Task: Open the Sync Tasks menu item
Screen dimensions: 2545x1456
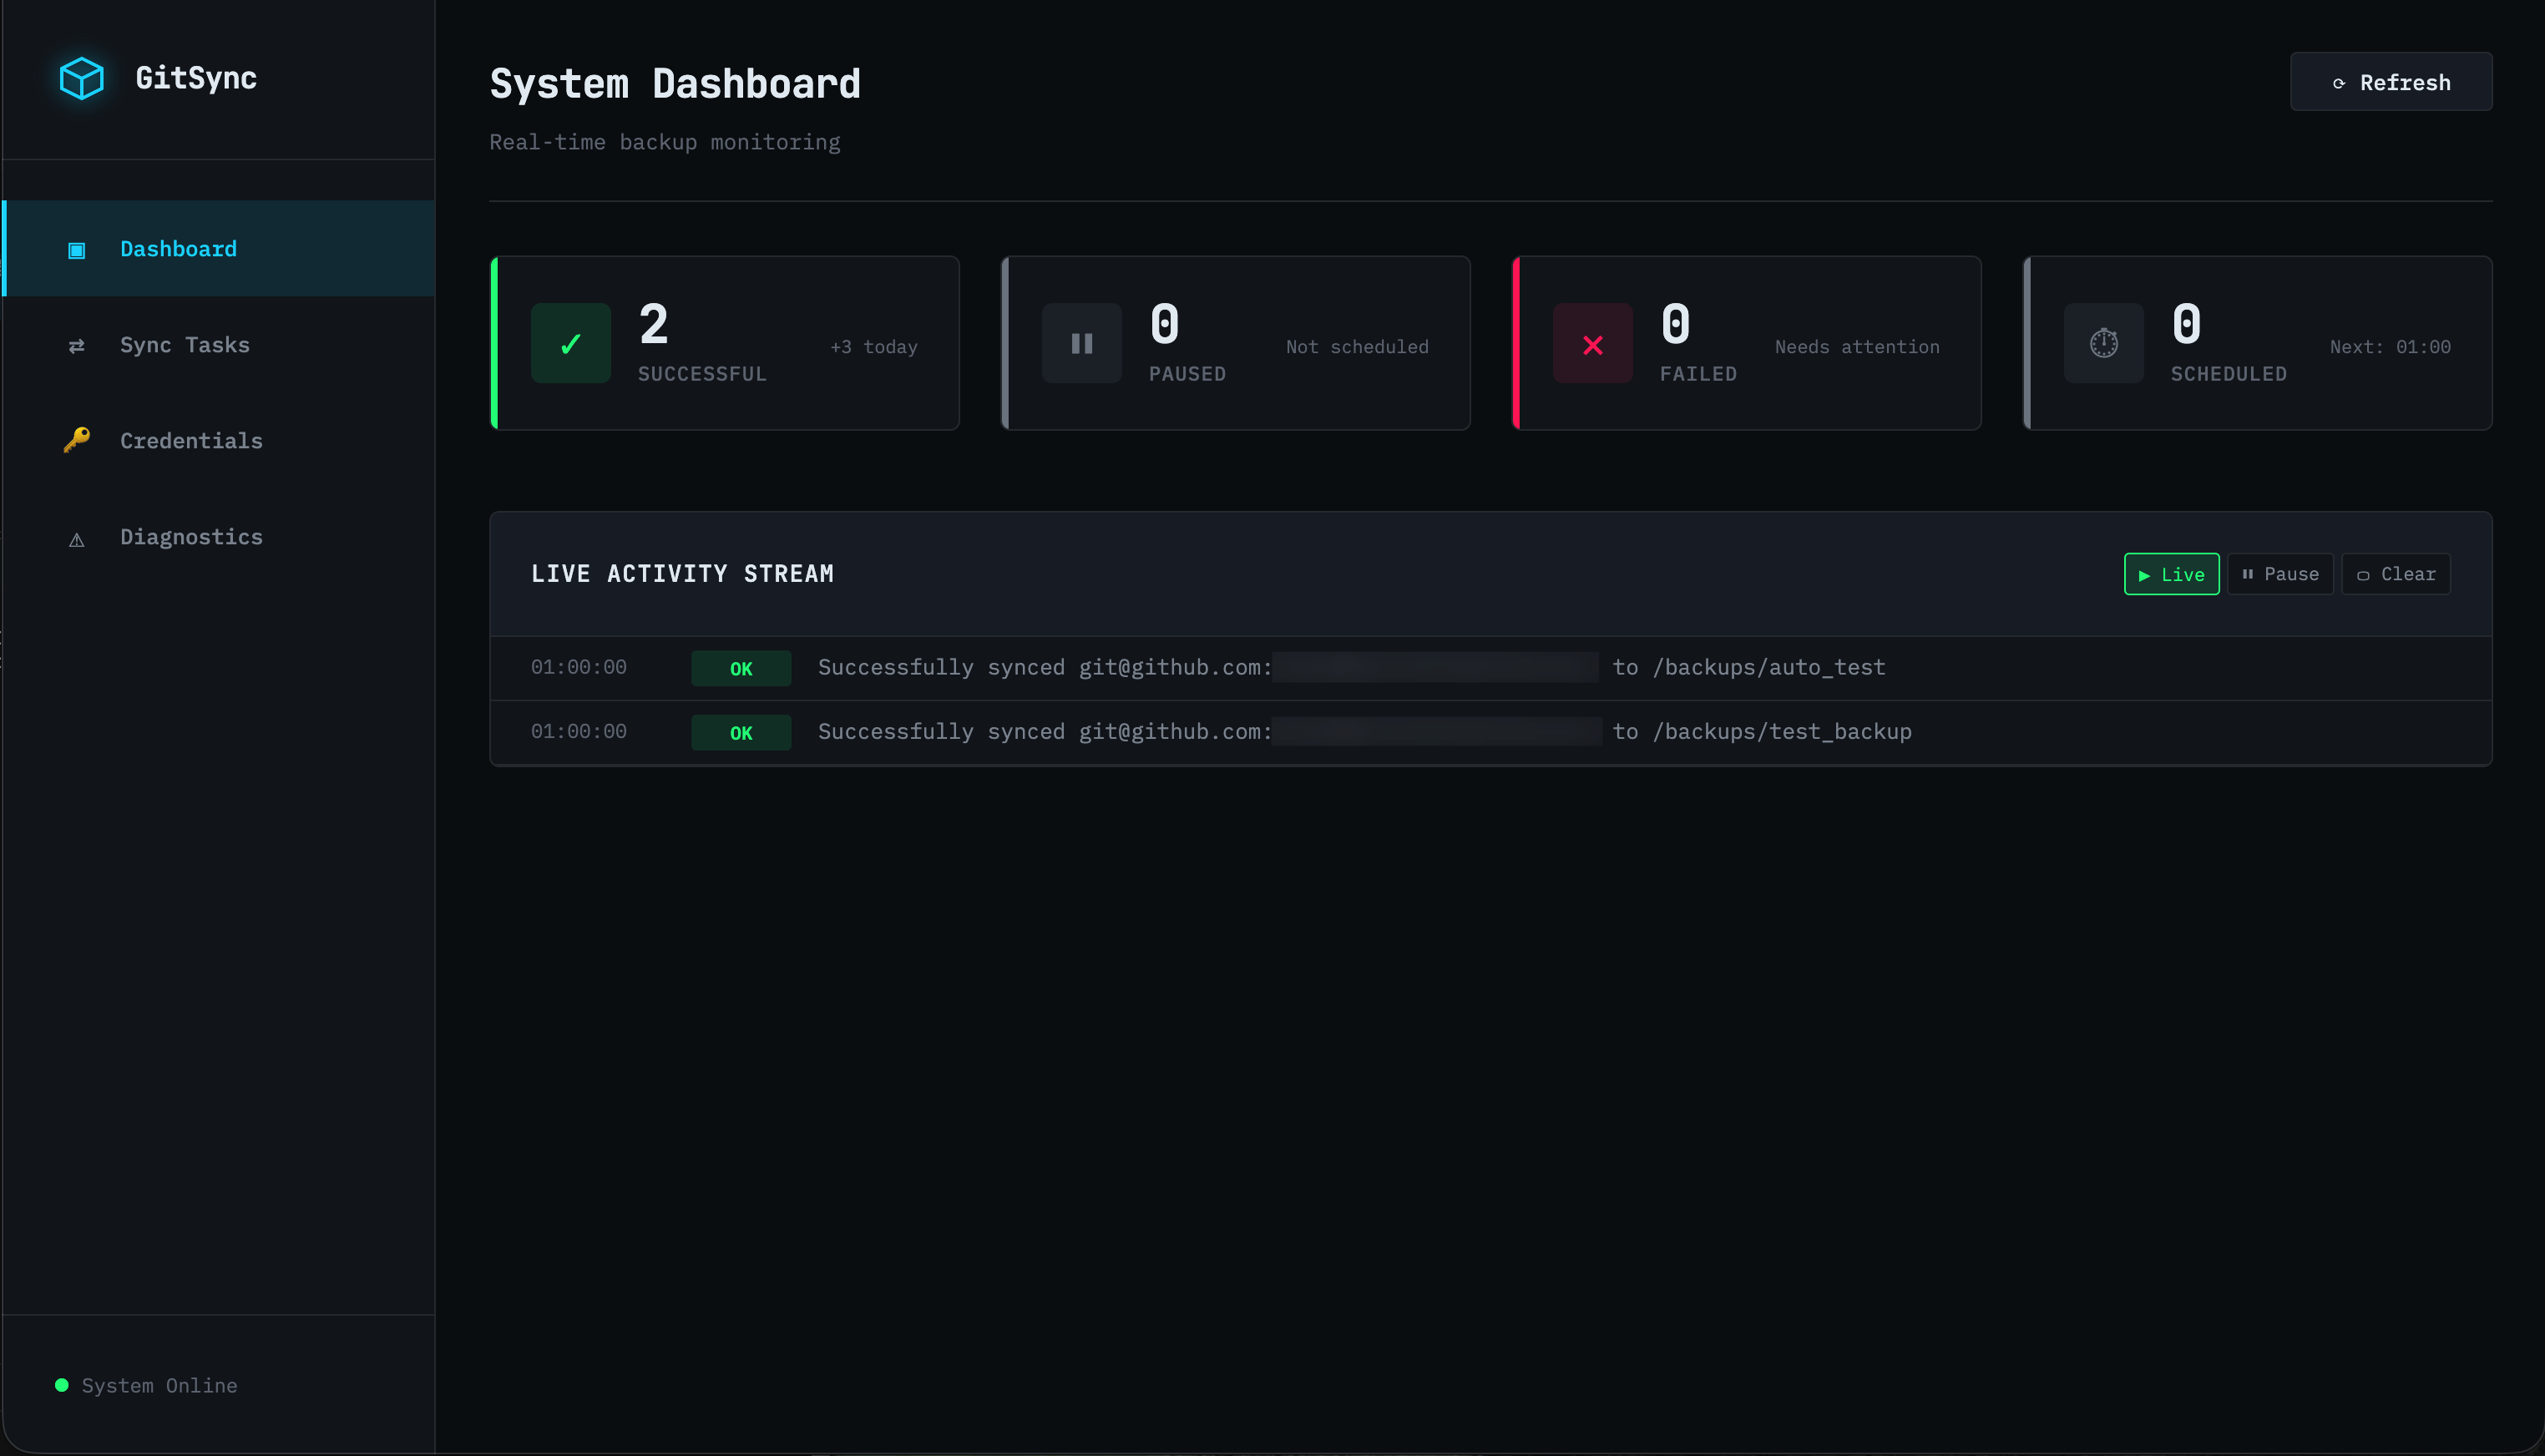Action: click(219, 345)
